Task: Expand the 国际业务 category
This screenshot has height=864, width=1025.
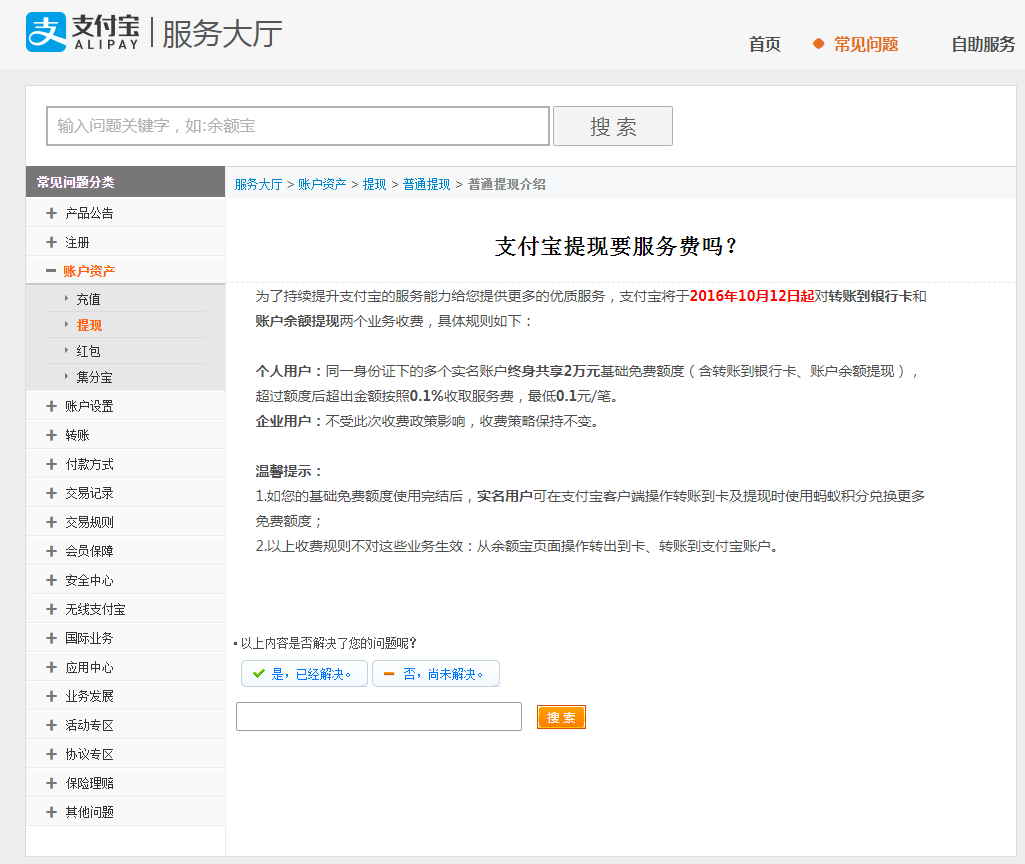Action: pyautogui.click(x=89, y=638)
